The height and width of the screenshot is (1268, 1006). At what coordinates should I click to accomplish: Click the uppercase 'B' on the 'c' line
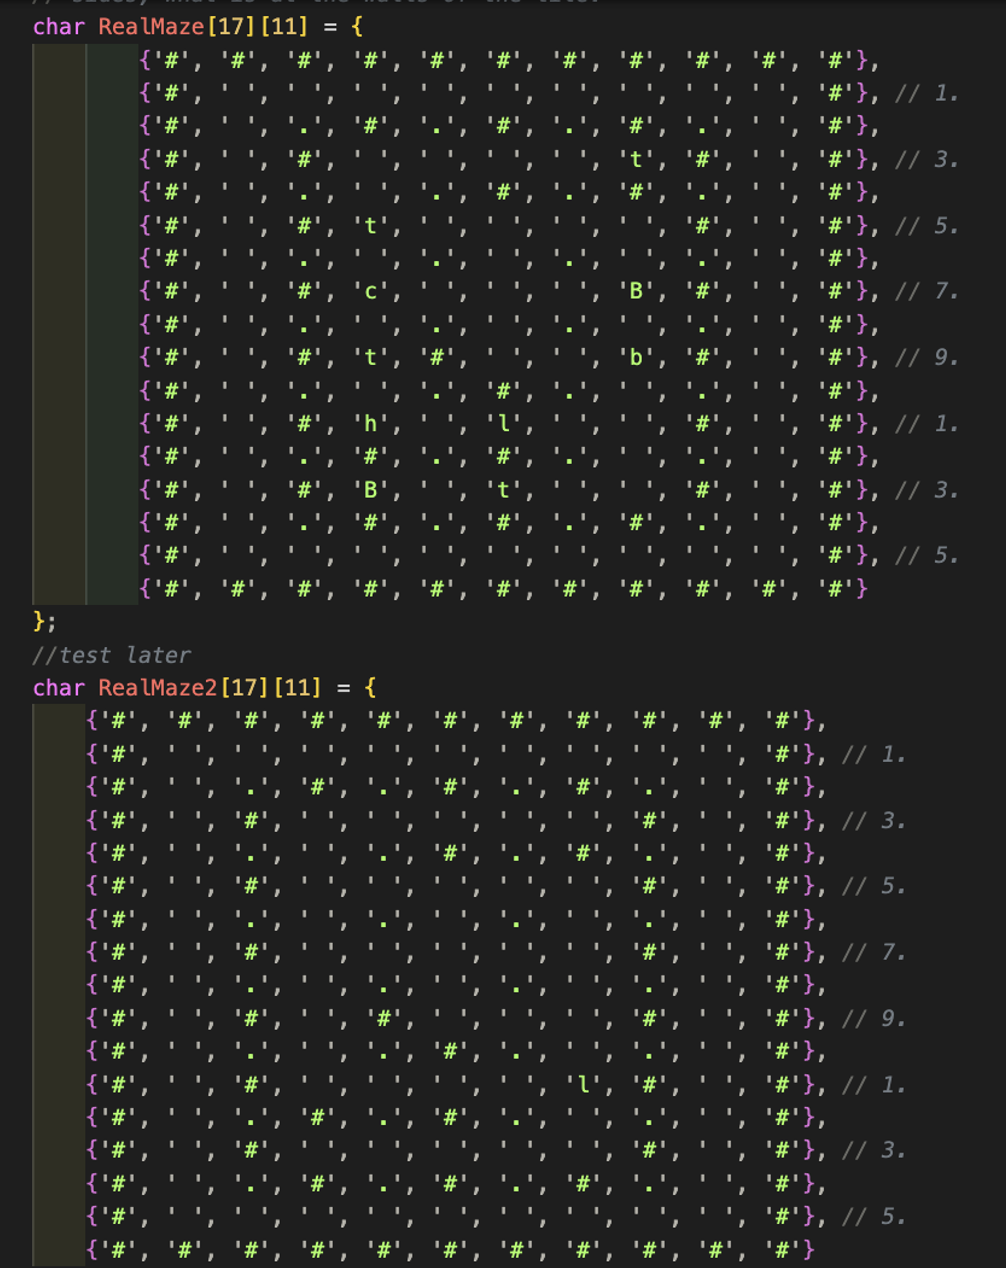point(636,292)
